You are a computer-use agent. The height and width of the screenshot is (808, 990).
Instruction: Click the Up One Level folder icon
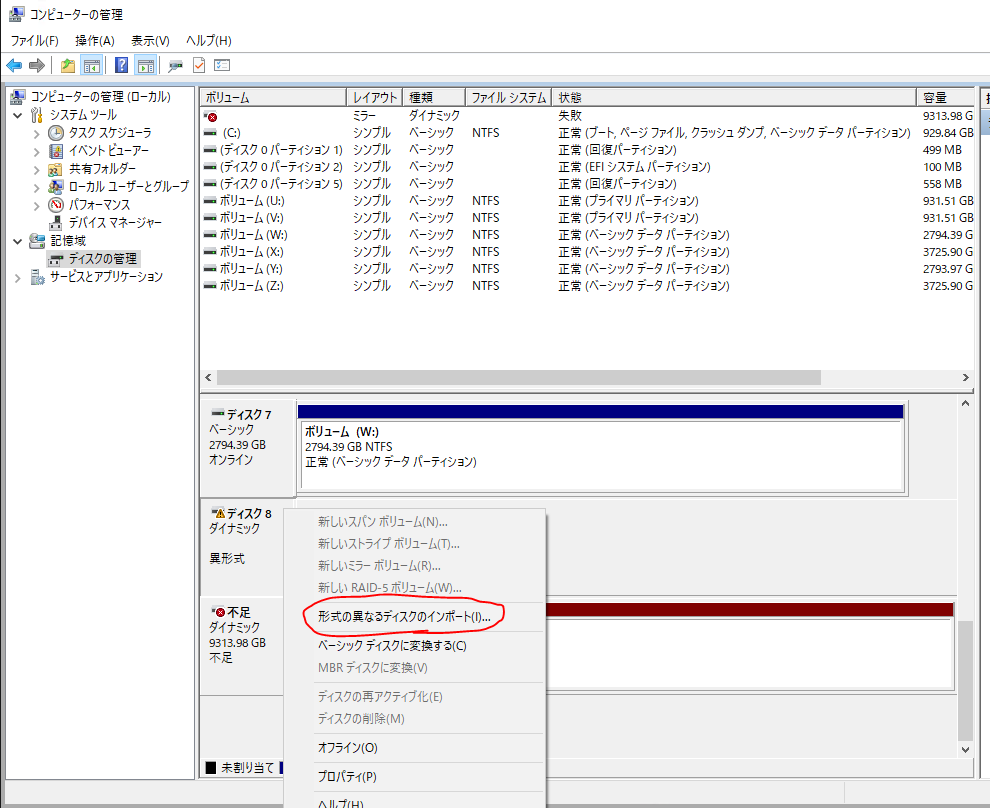pyautogui.click(x=68, y=65)
